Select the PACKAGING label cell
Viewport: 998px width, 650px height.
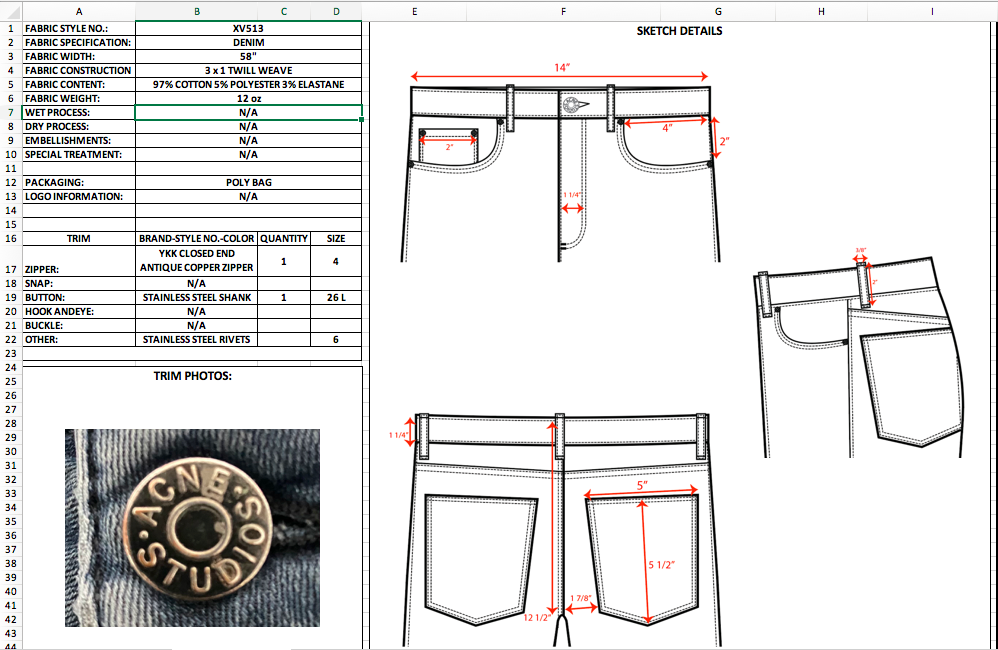79,183
